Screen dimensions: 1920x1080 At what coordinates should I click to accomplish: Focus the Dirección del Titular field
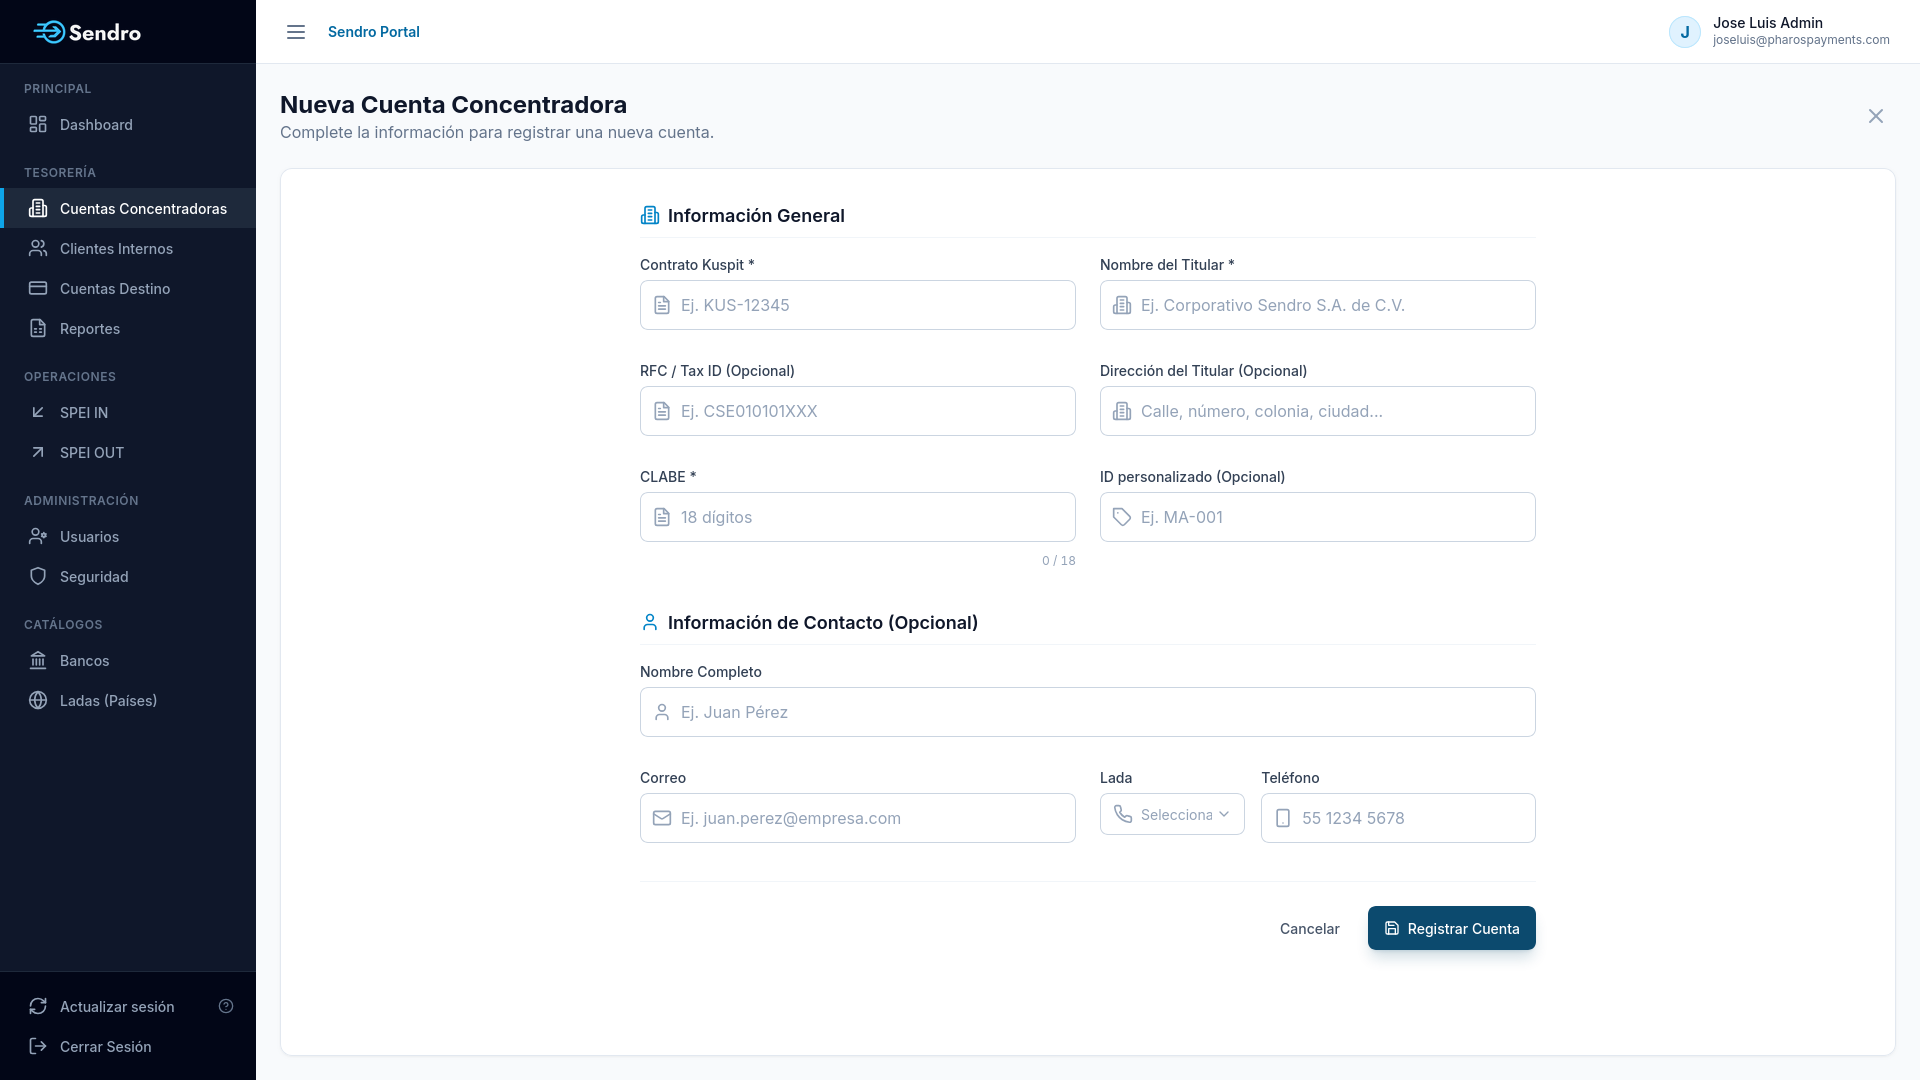(x=1318, y=411)
